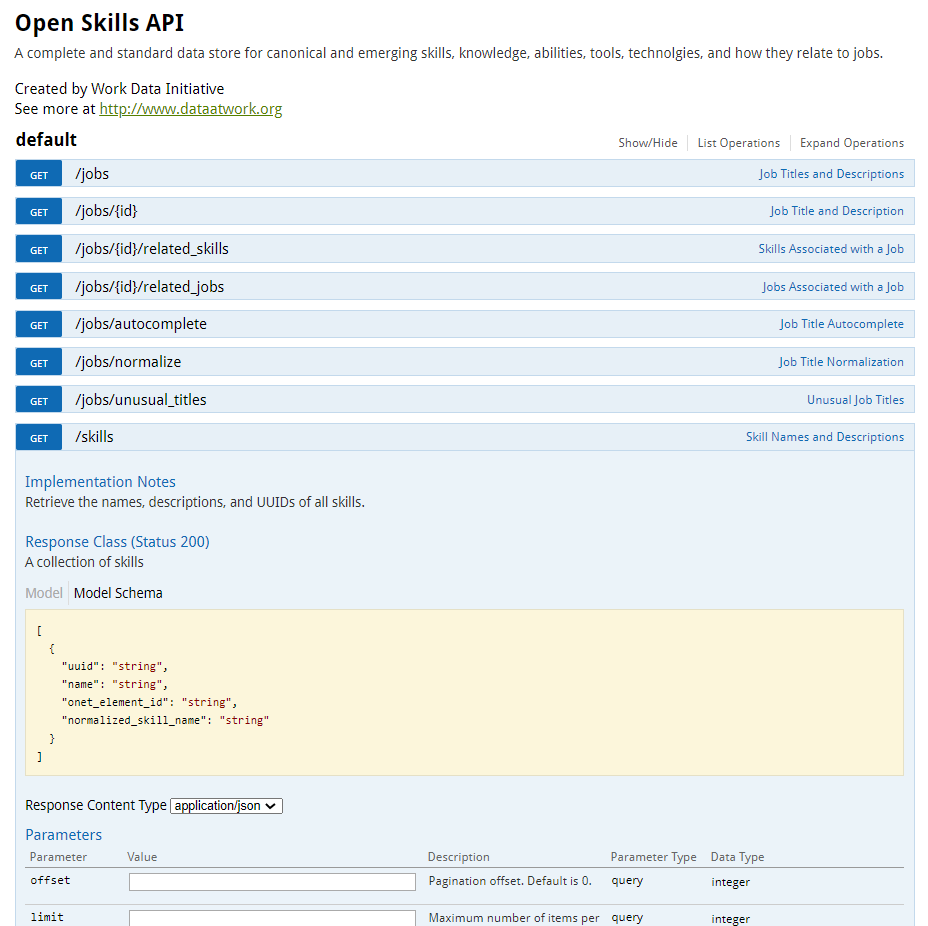Click GET badge for /jobs/{id}/related_skills

click(x=38, y=249)
